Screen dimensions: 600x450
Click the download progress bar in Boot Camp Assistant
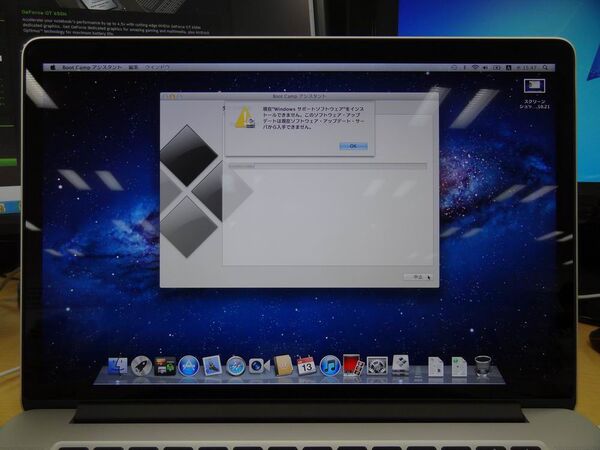pos(328,166)
